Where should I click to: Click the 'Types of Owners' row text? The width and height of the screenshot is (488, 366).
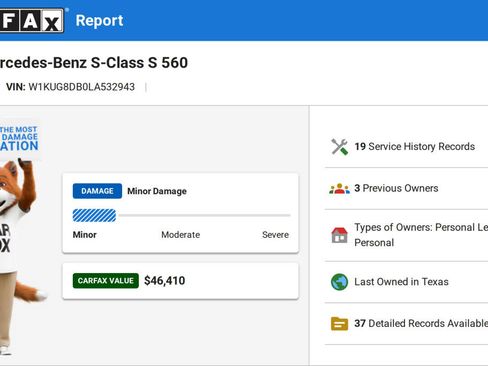[x=421, y=235]
